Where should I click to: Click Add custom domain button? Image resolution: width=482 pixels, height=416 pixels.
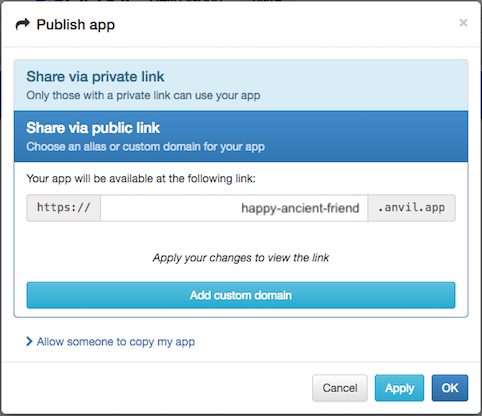pos(241,295)
